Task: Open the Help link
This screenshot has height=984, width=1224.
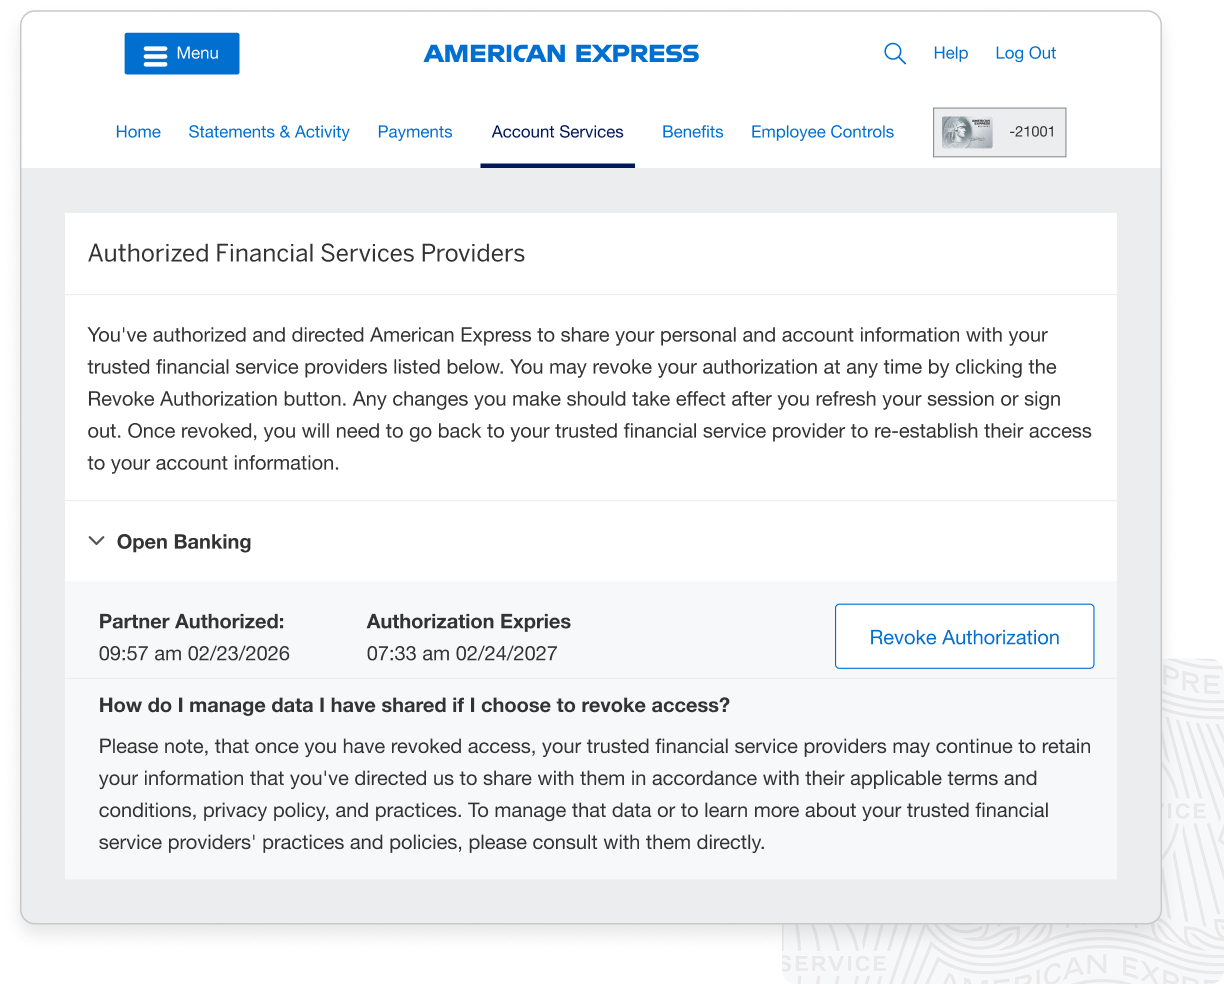Action: [x=949, y=53]
